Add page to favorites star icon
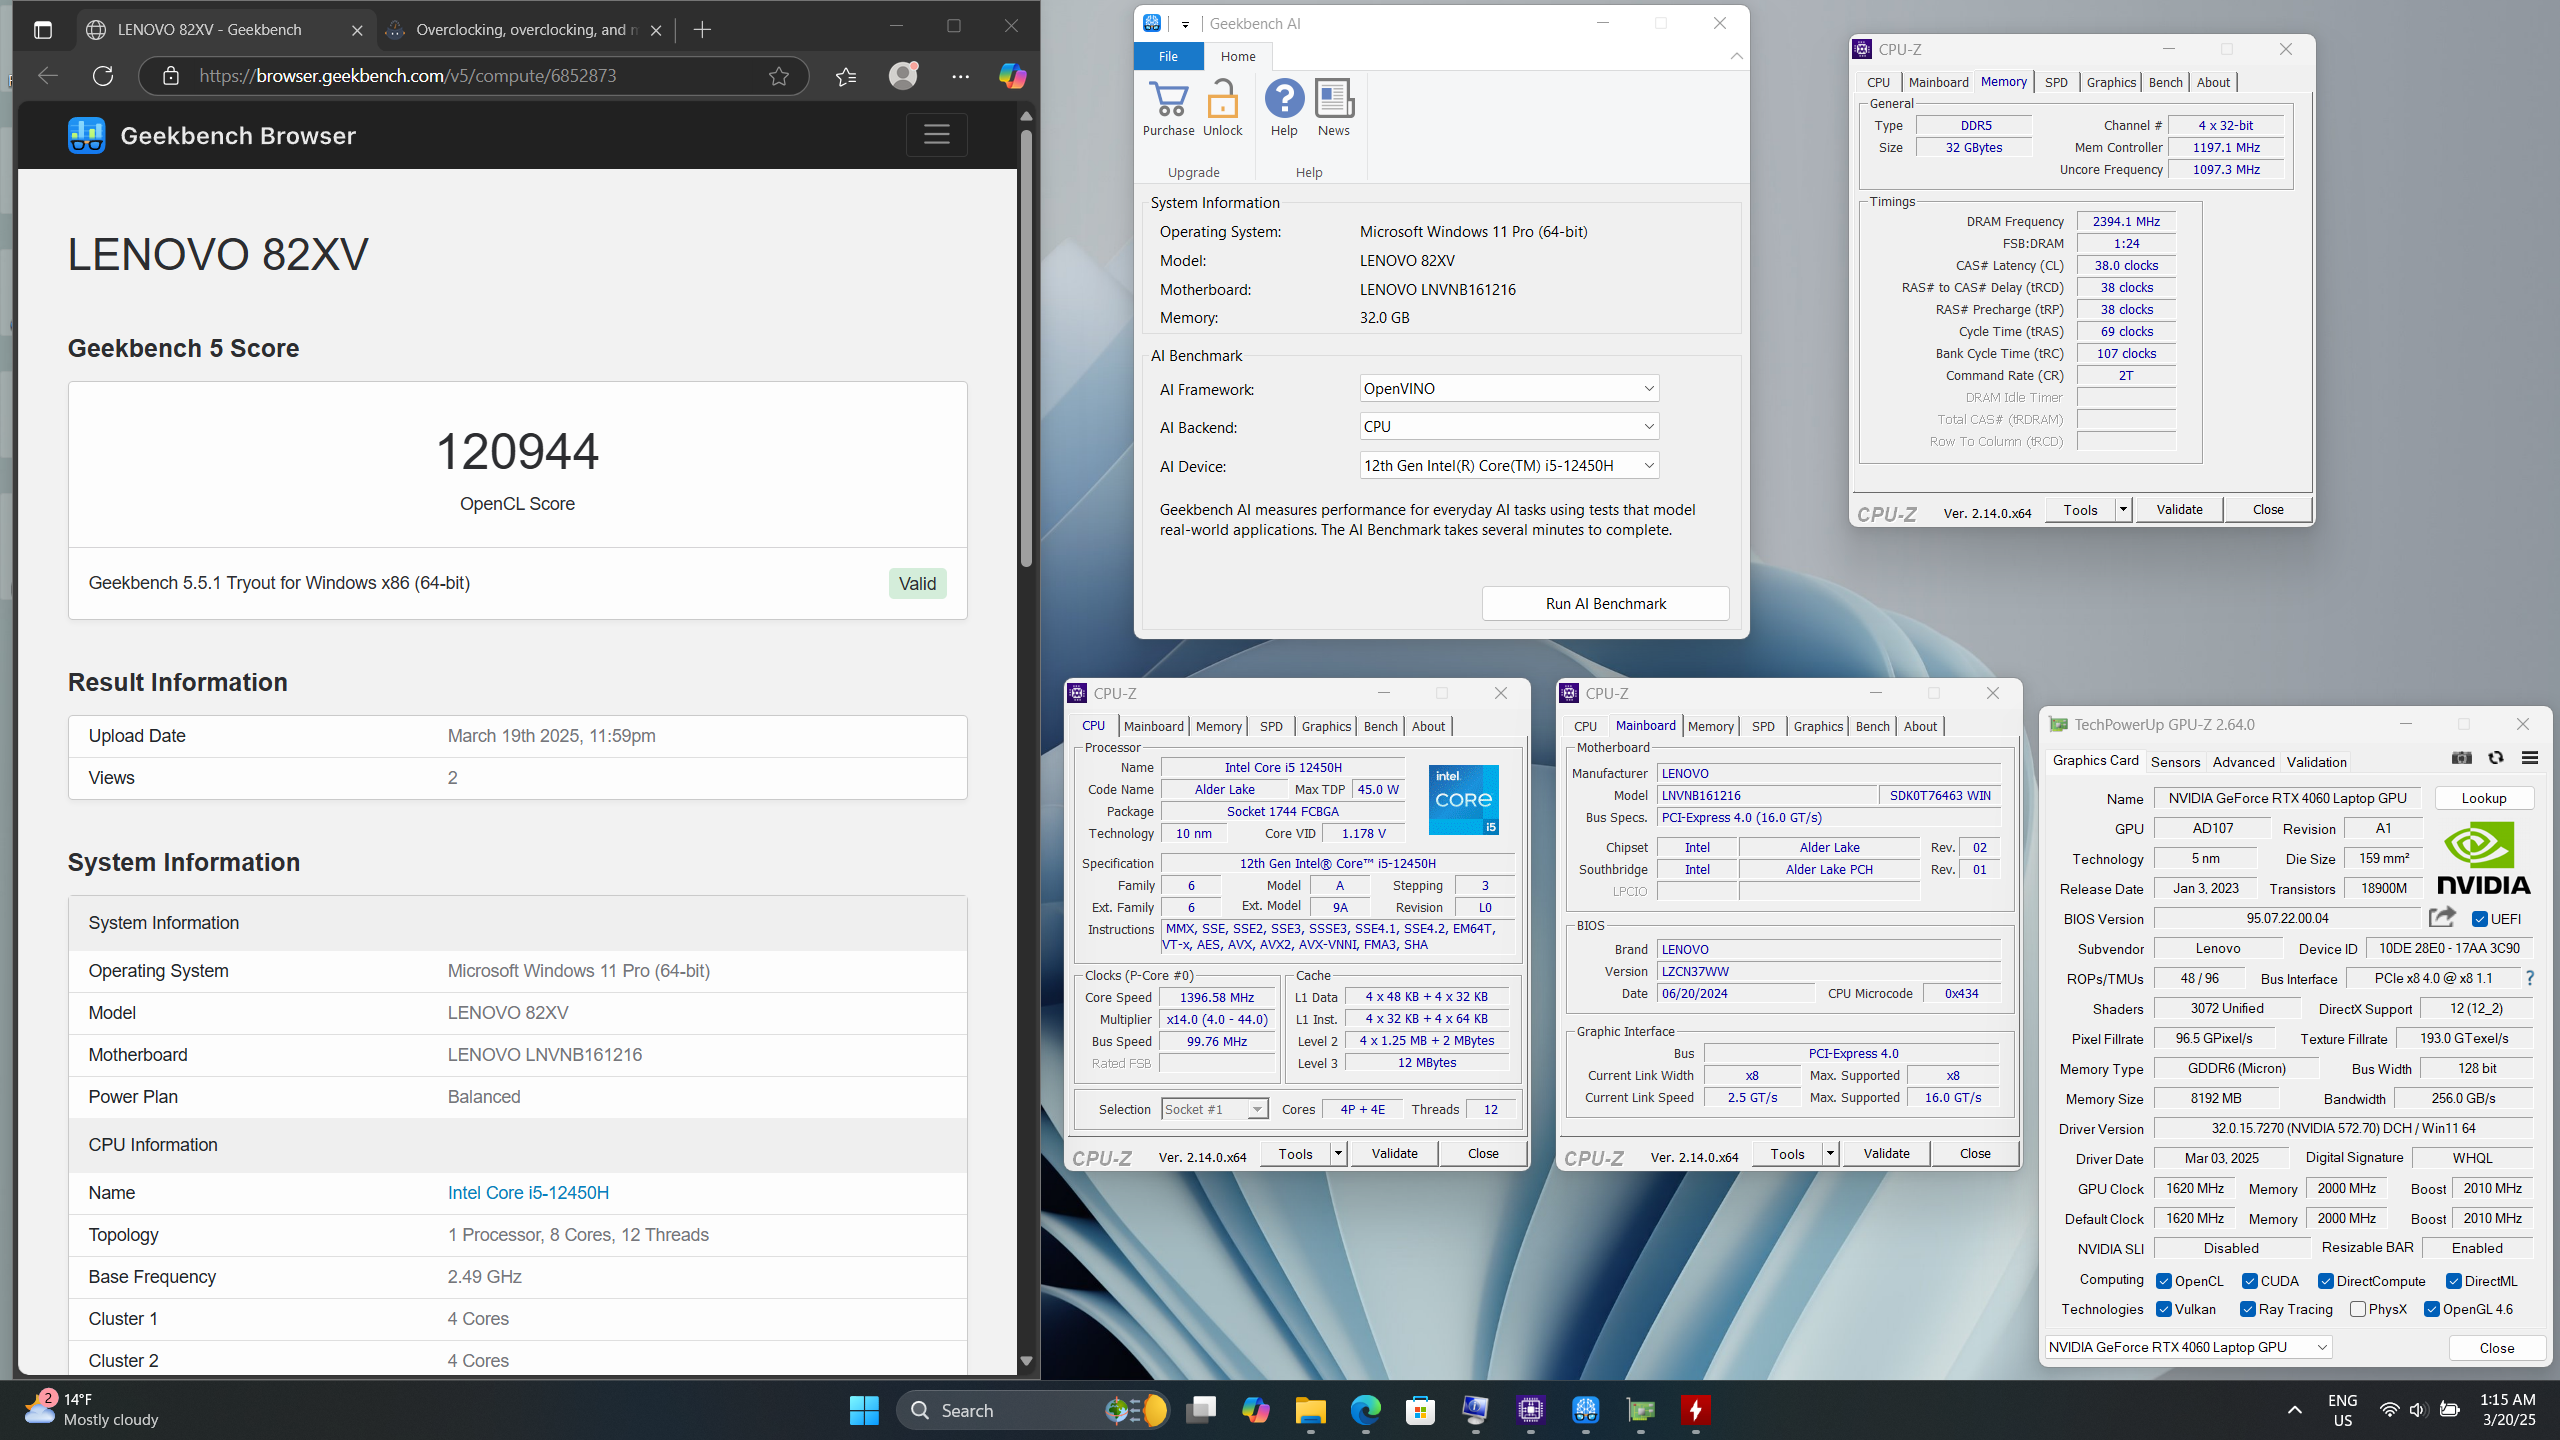Screen dimensions: 2560x1440 point(779,76)
